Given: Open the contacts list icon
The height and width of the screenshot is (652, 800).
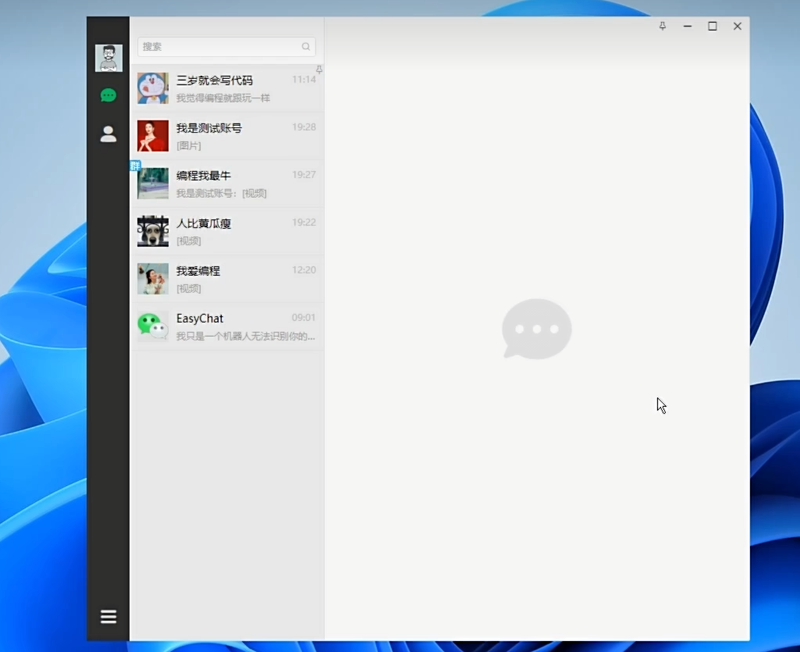Looking at the screenshot, I should tap(108, 134).
